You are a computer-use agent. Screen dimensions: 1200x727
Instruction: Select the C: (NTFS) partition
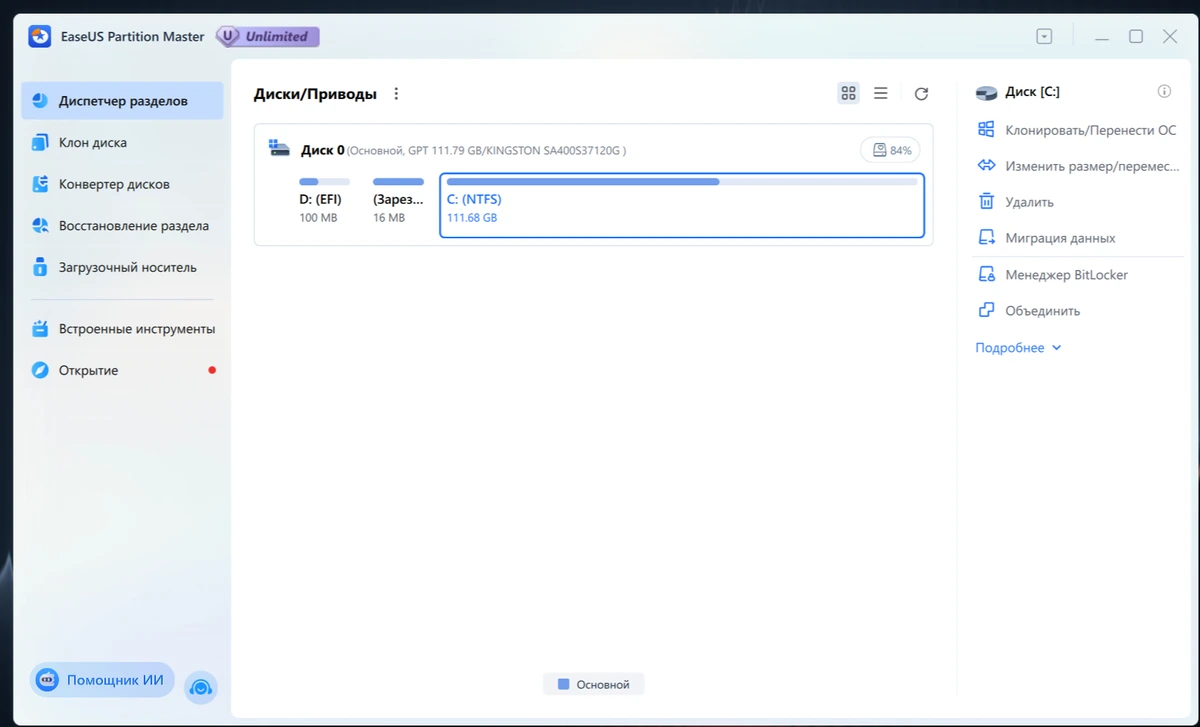(x=682, y=206)
